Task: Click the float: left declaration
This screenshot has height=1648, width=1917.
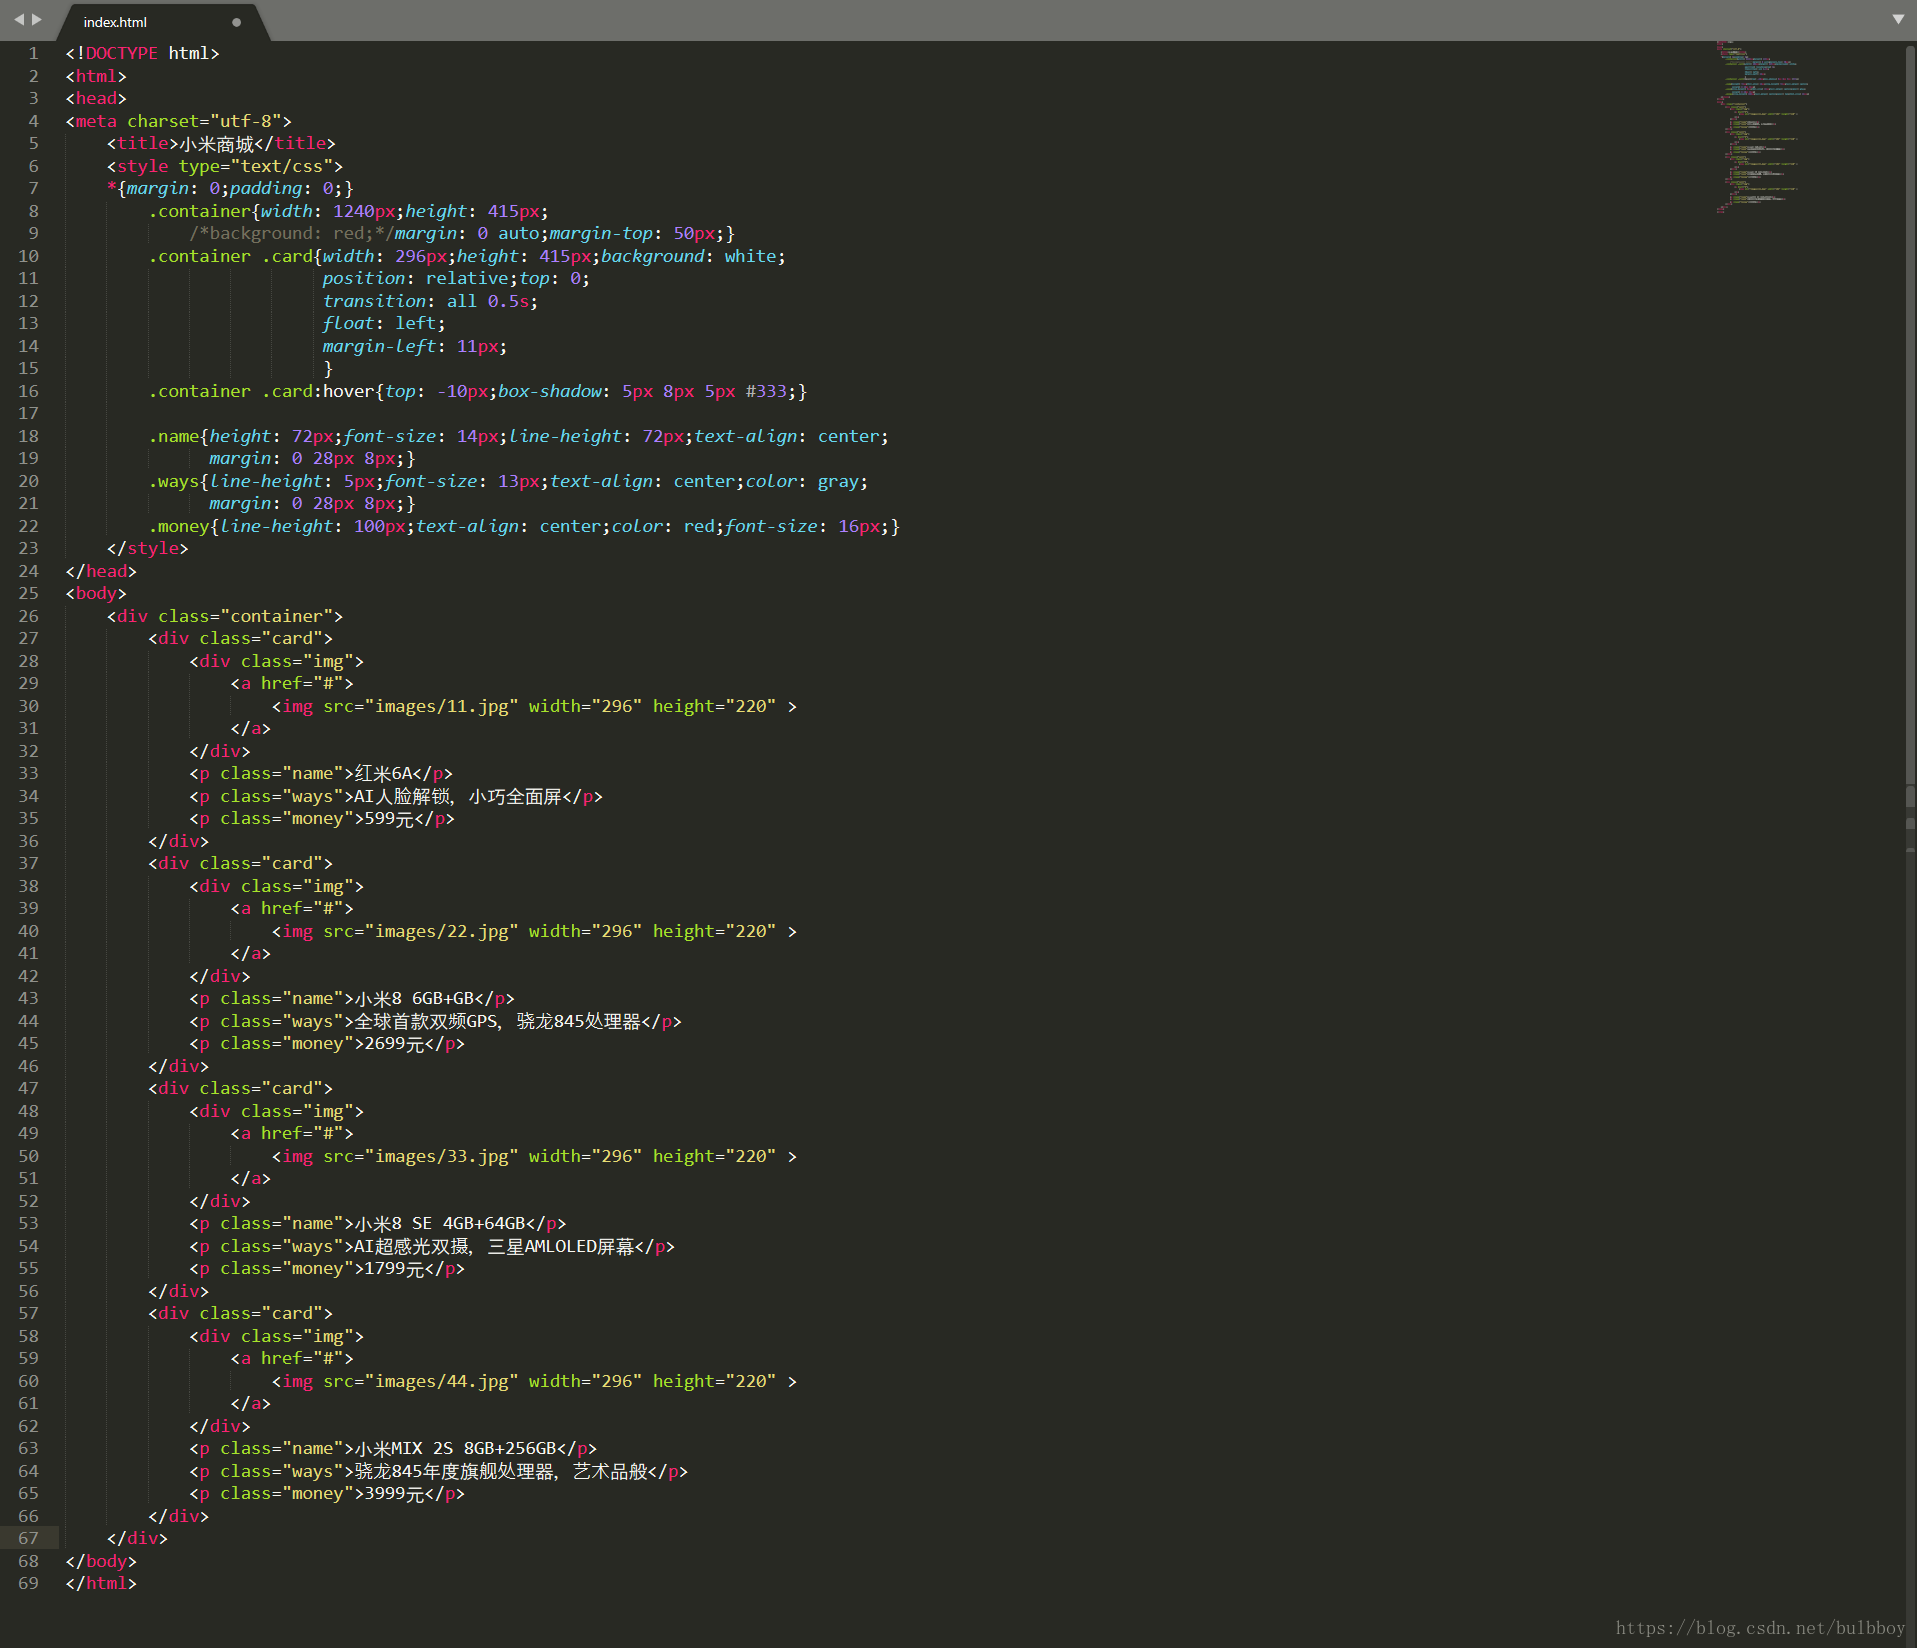Action: (x=383, y=323)
